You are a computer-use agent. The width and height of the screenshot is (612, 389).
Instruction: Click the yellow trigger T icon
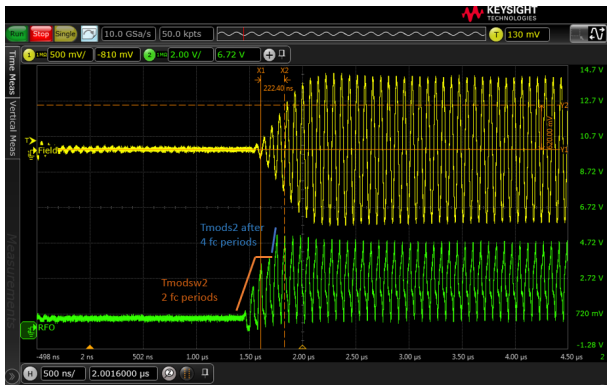[496, 34]
